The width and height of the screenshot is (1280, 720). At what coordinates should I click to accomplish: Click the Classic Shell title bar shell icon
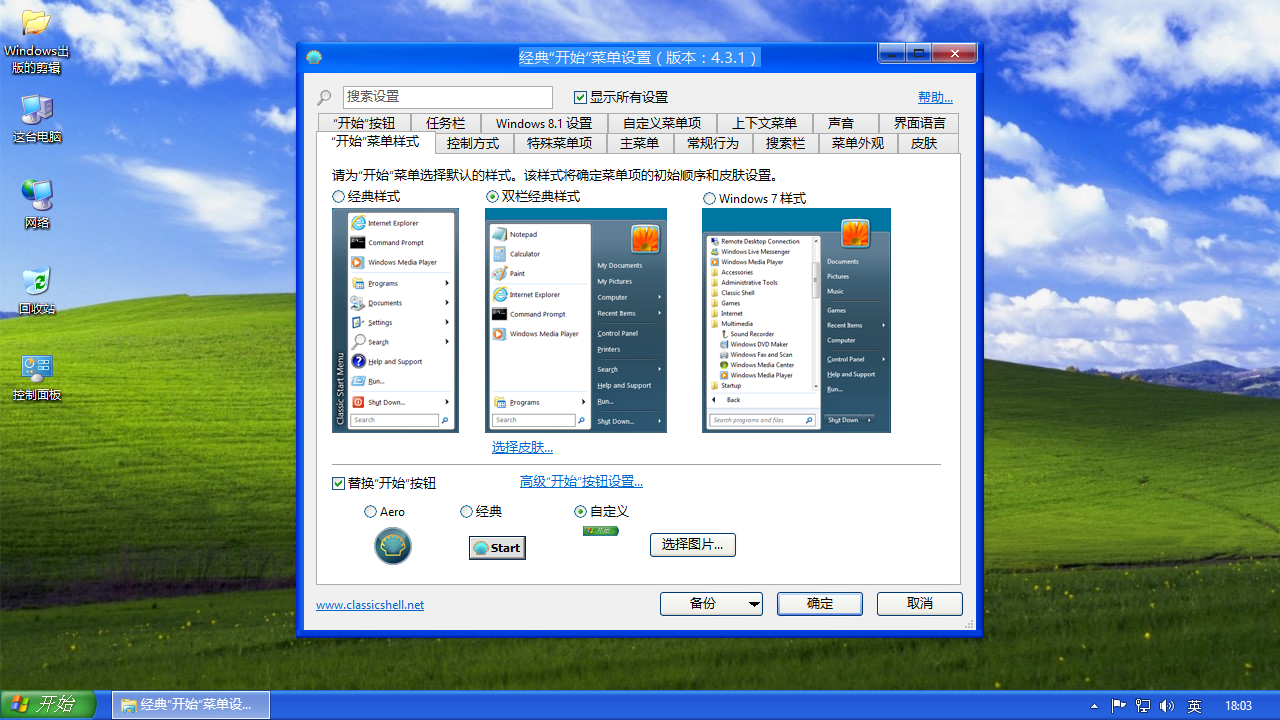pyautogui.click(x=314, y=57)
